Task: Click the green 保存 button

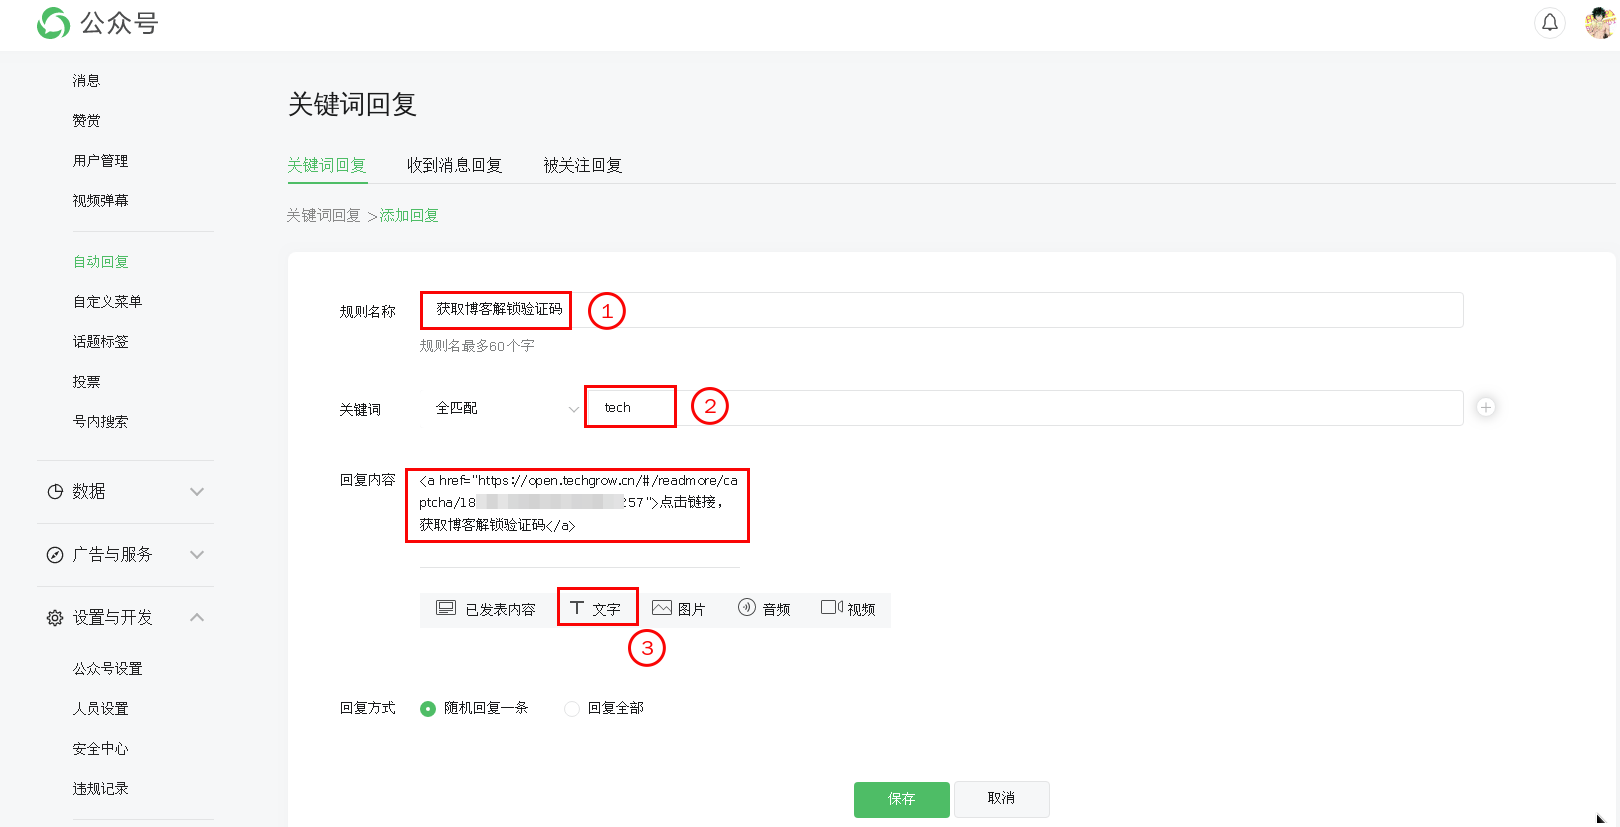Action: (901, 799)
